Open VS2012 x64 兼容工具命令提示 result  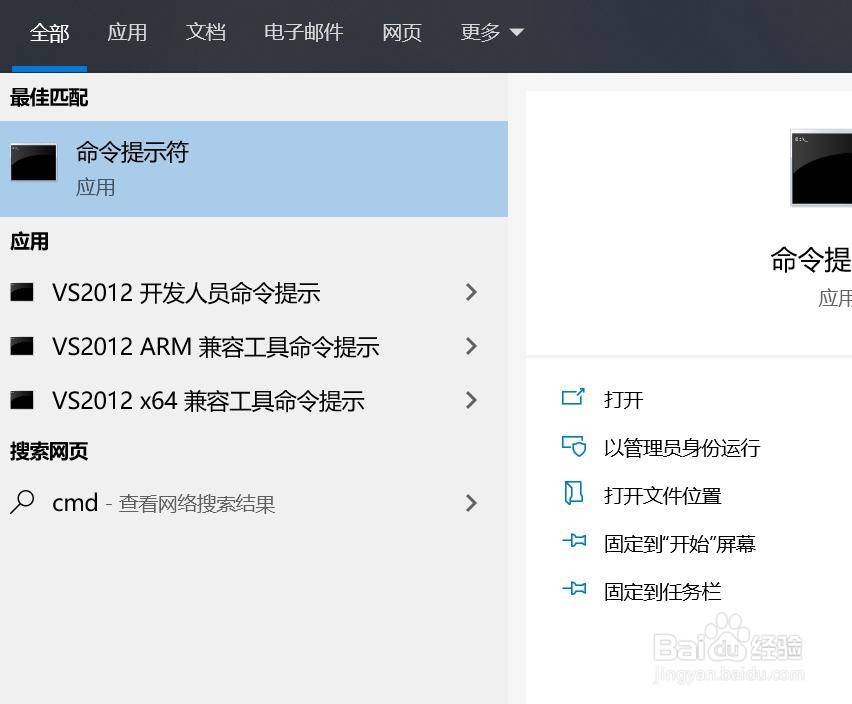point(254,400)
